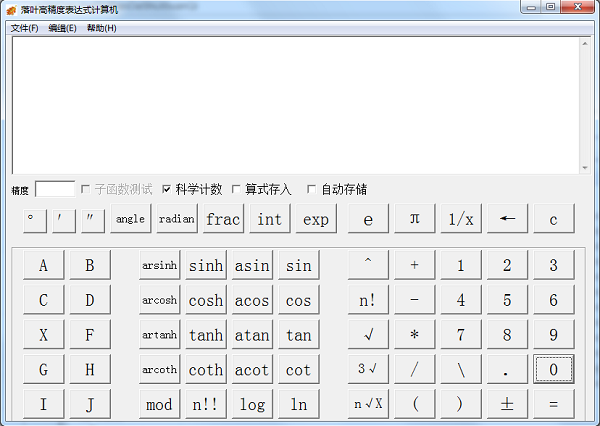Click the right parenthesis button
Viewport: 600px width, 426px height.
click(x=461, y=404)
